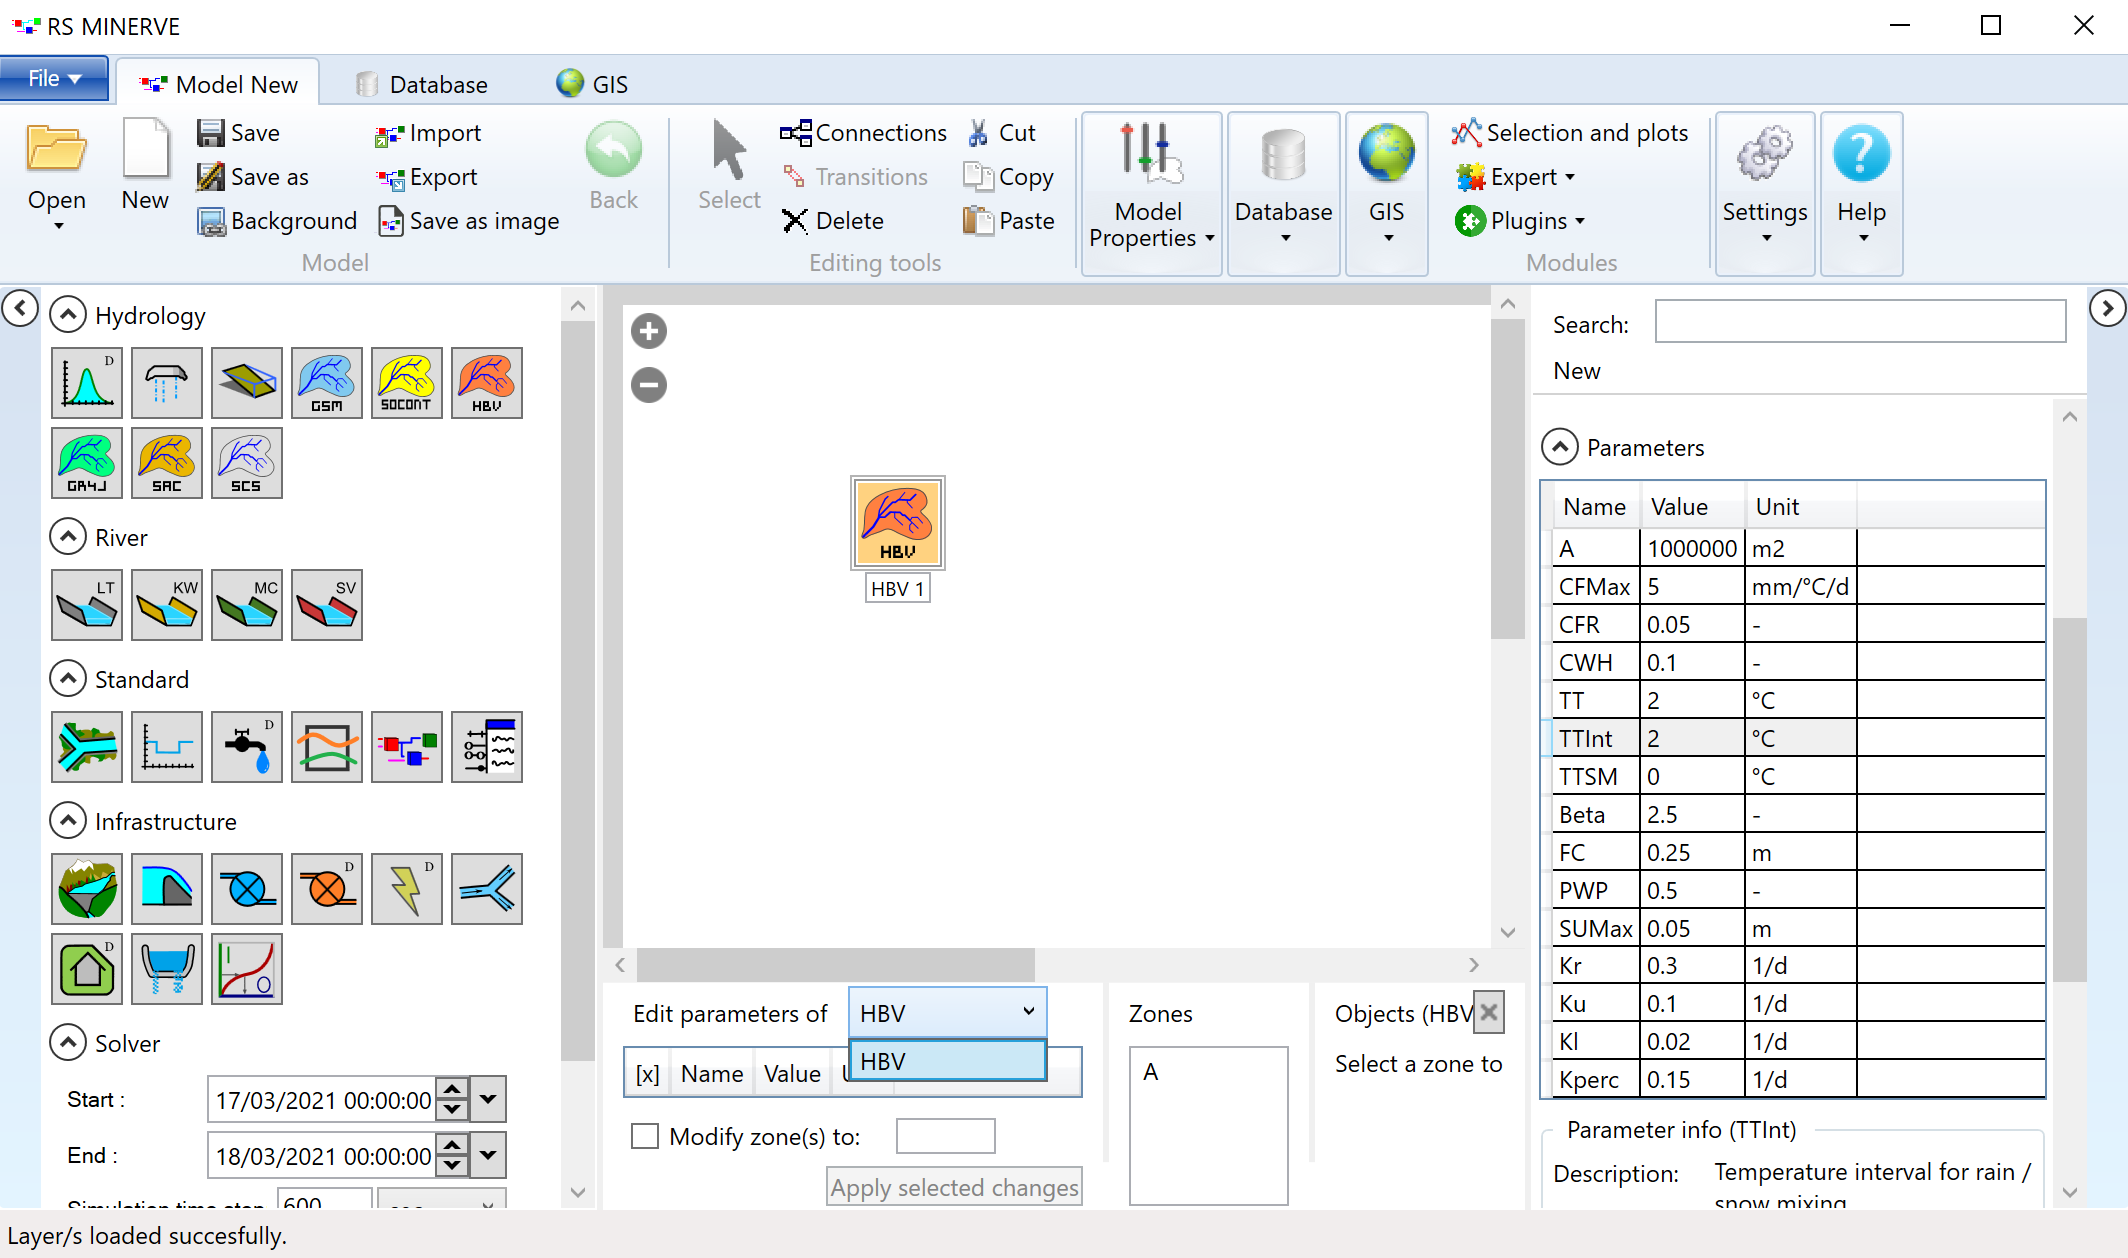Open the Start date picker dropdown

(488, 1100)
